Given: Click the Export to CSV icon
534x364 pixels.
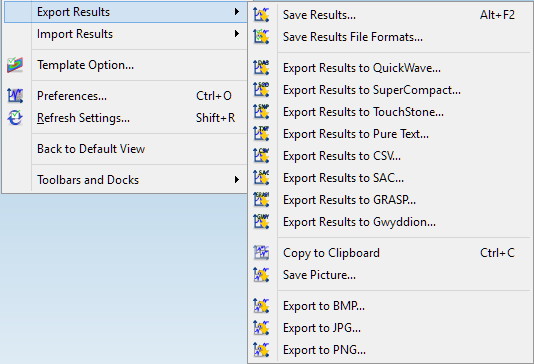Looking at the screenshot, I should click(261, 156).
